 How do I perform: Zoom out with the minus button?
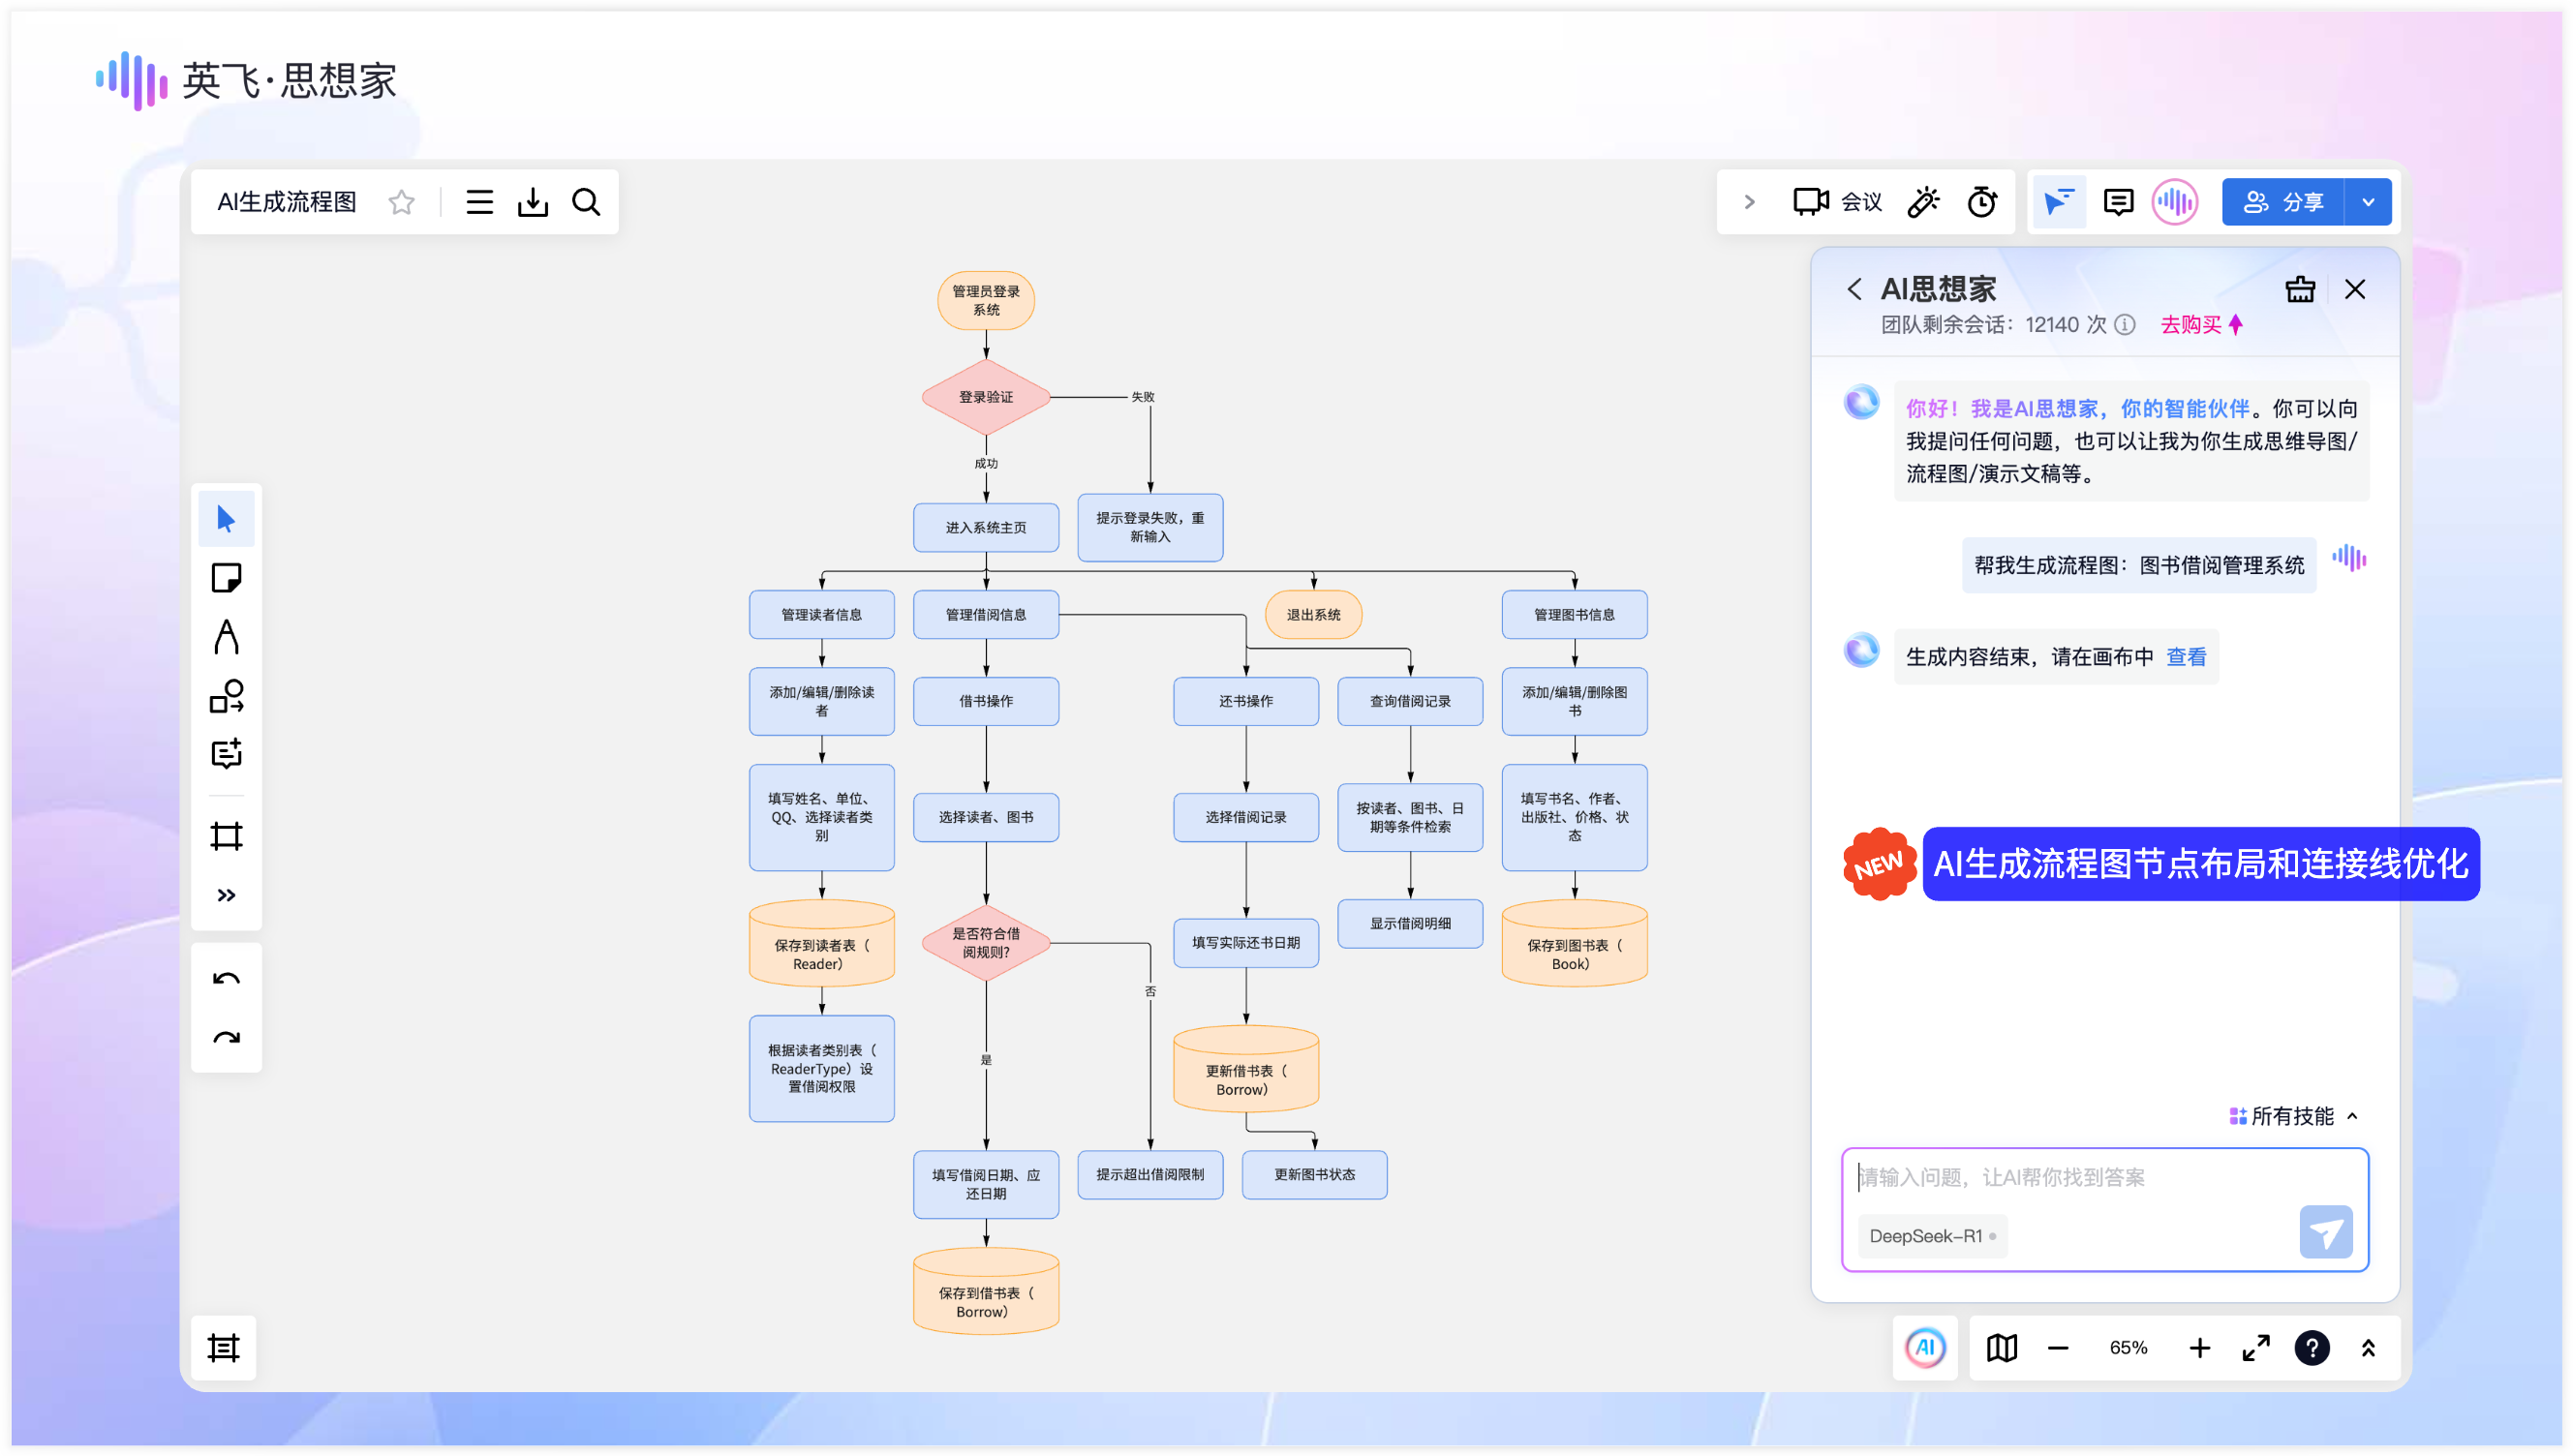pos(2057,1348)
